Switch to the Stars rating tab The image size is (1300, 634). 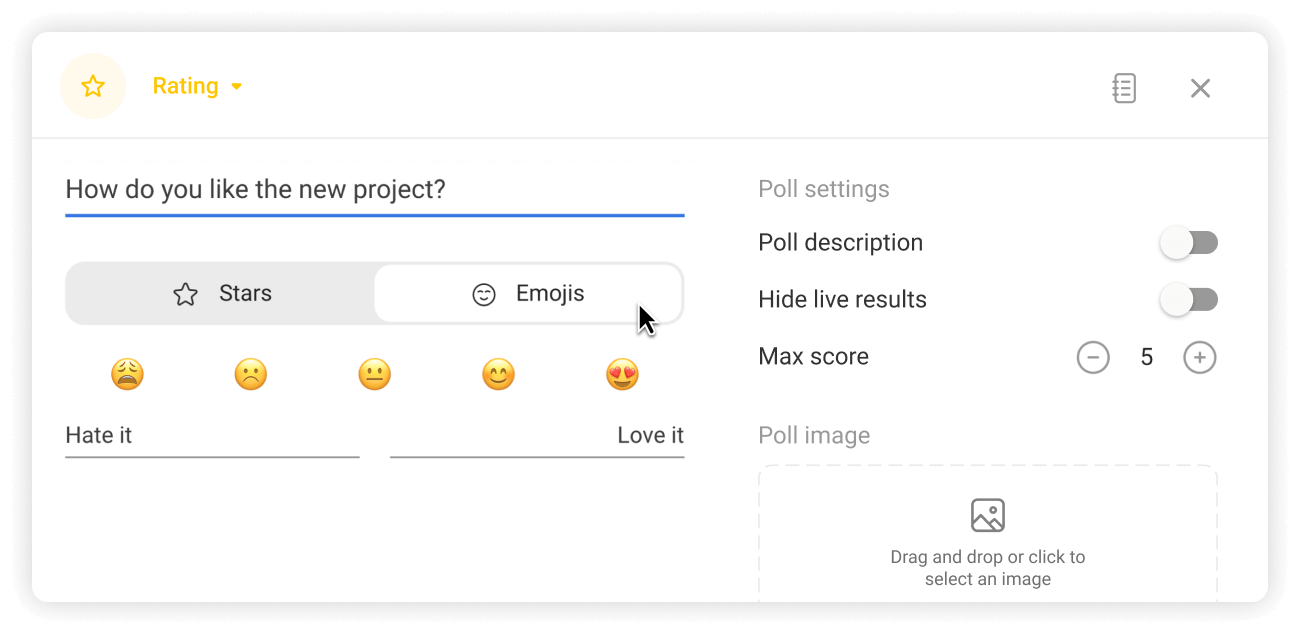tap(221, 294)
